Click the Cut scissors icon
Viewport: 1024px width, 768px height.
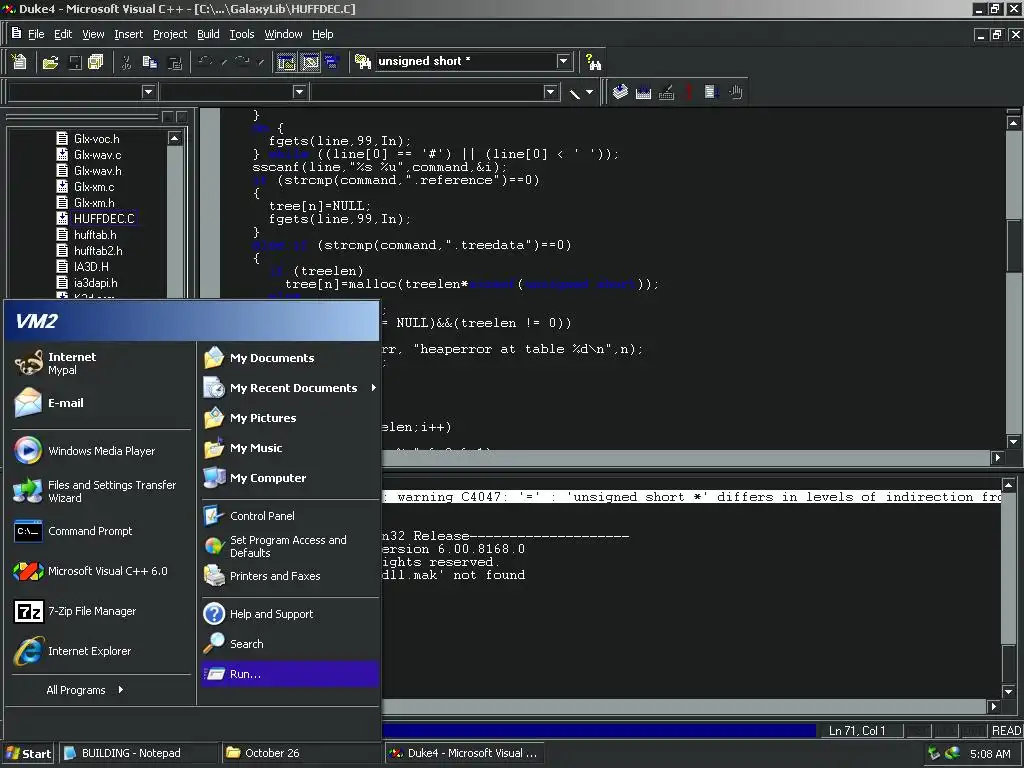pos(126,62)
